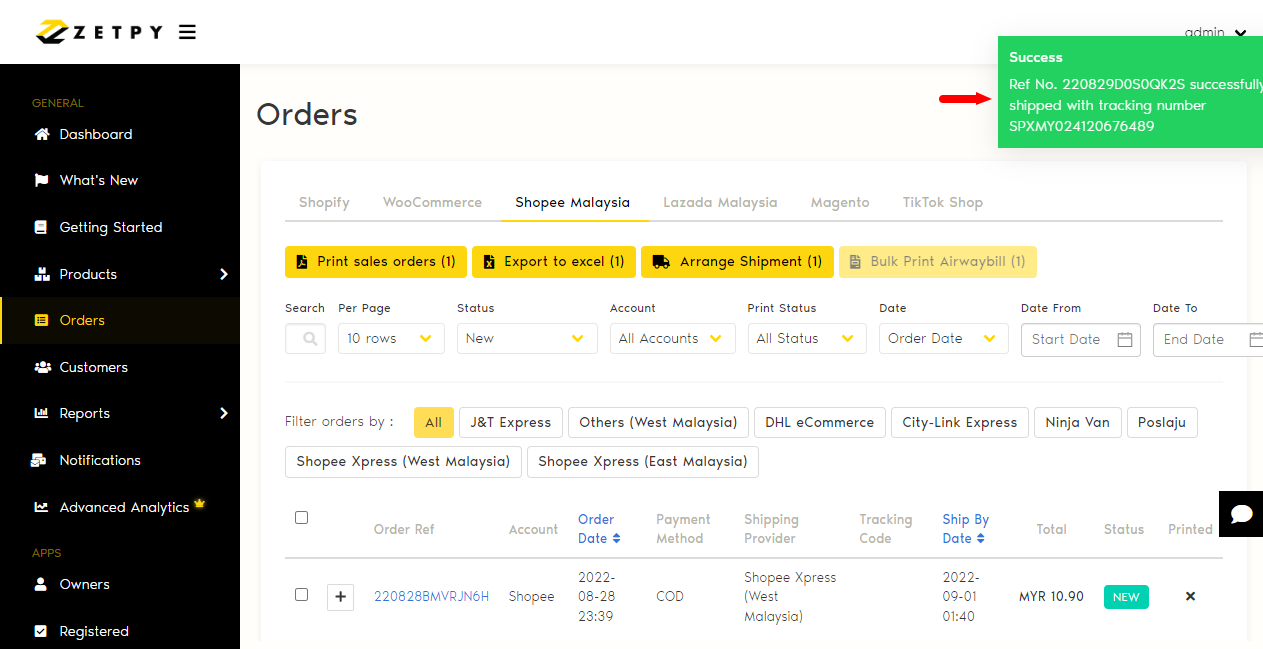Click the MYR 10.90 total cell

[1051, 597]
